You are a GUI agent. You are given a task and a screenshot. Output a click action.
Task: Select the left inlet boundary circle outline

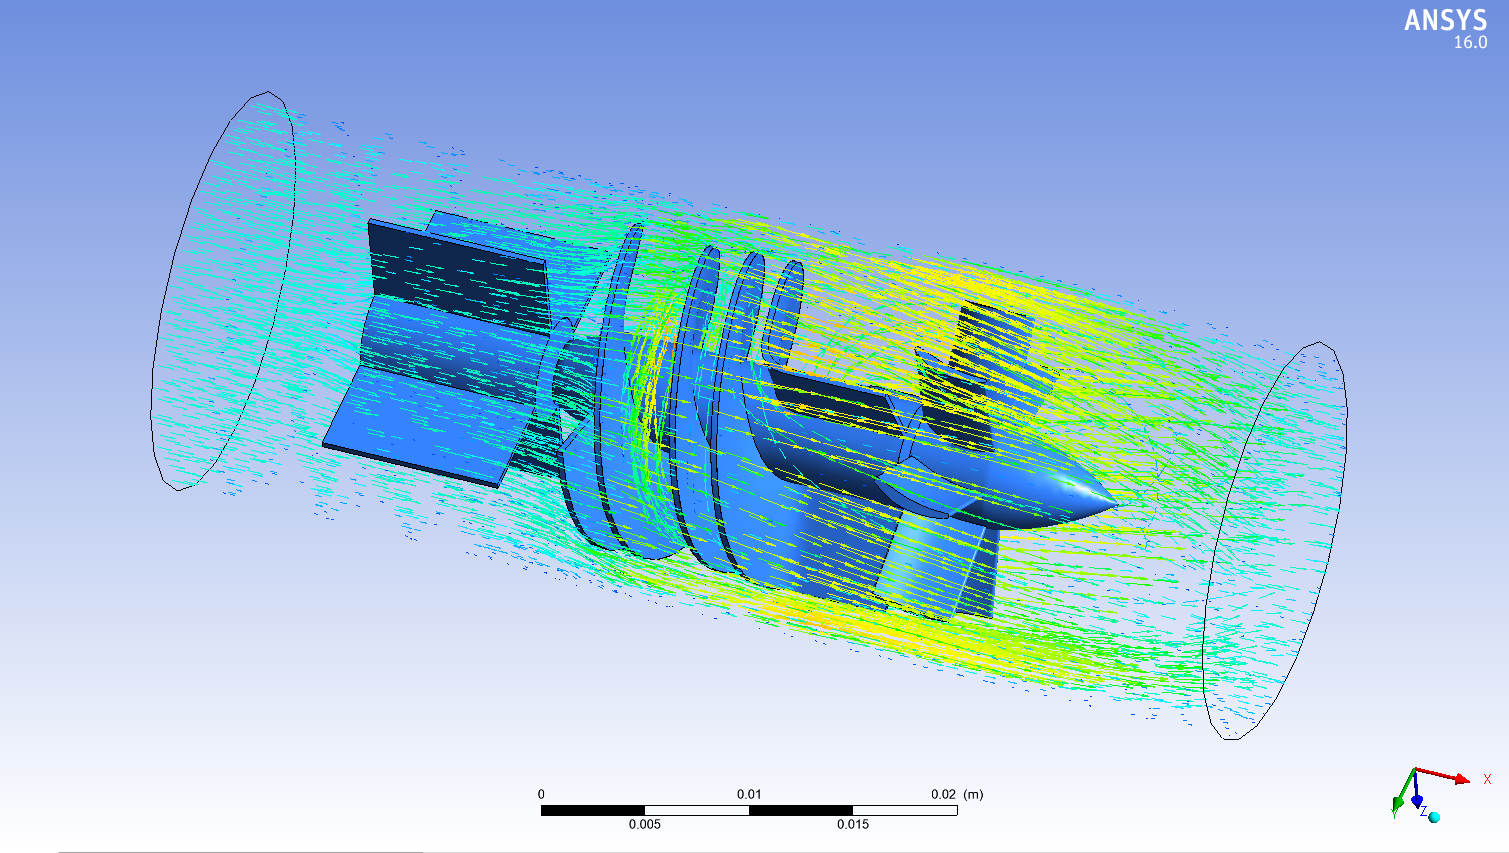pos(224,291)
